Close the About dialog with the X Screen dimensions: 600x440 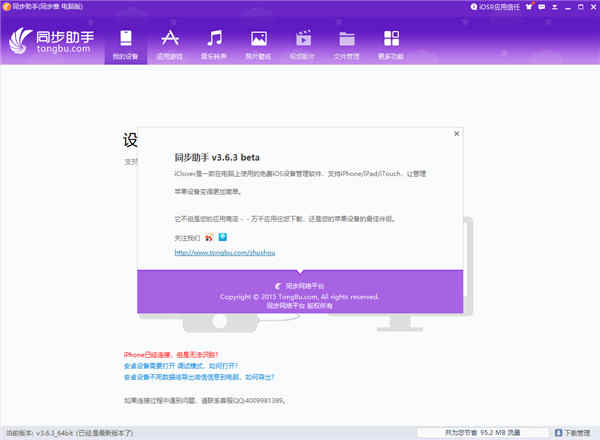tap(457, 134)
